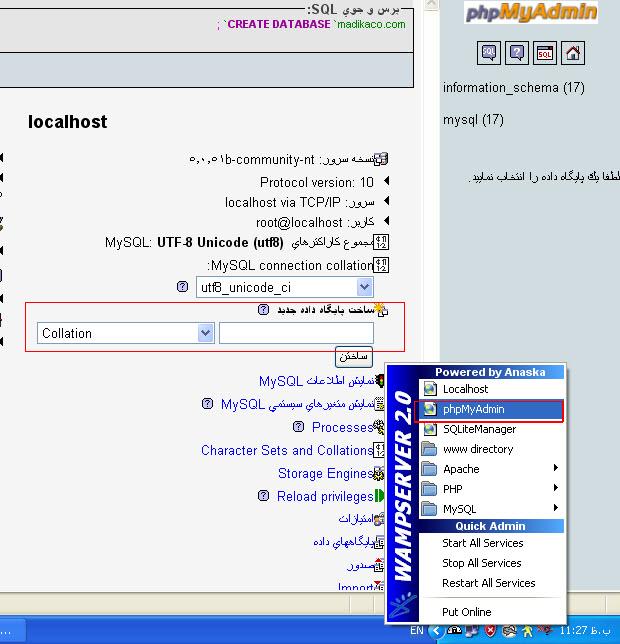The height and width of the screenshot is (644, 620).
Task: Click folder icon beside Apache entry
Action: click(430, 469)
